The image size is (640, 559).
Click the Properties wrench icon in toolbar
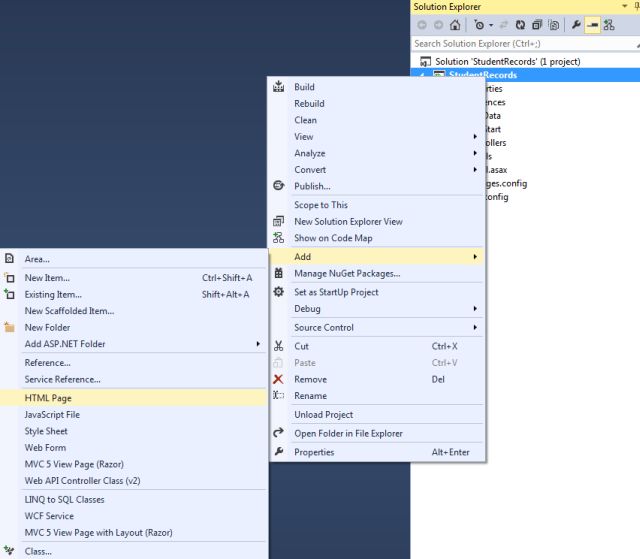pyautogui.click(x=576, y=25)
